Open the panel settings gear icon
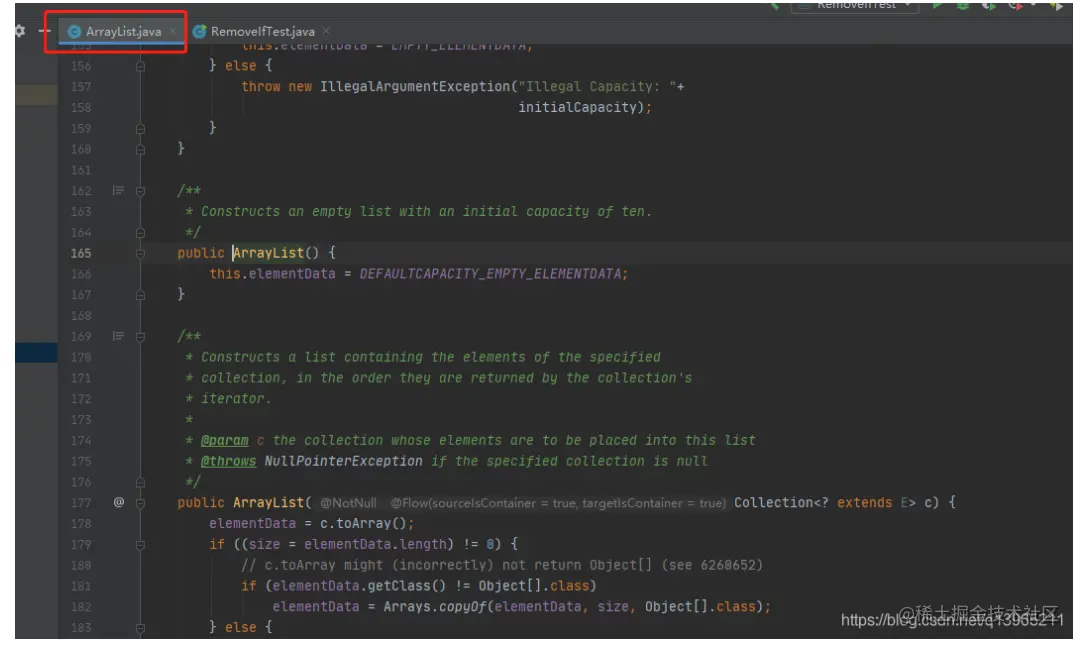The image size is (1080, 645). pyautogui.click(x=20, y=31)
